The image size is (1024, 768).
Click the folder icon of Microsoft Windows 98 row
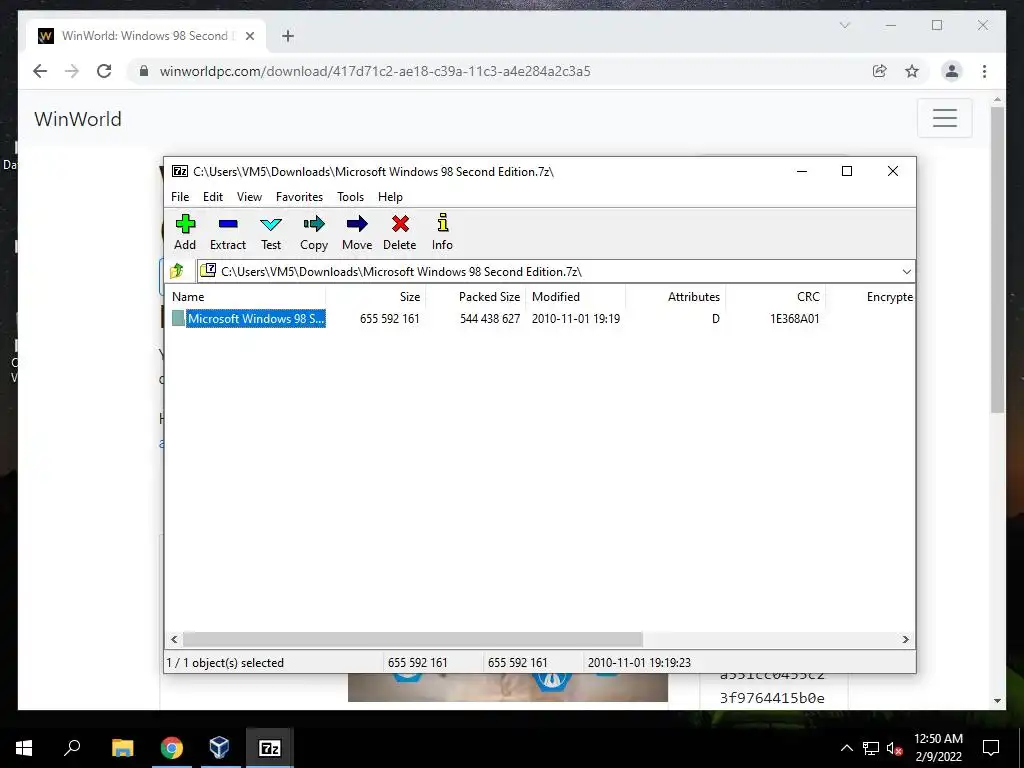(x=178, y=318)
